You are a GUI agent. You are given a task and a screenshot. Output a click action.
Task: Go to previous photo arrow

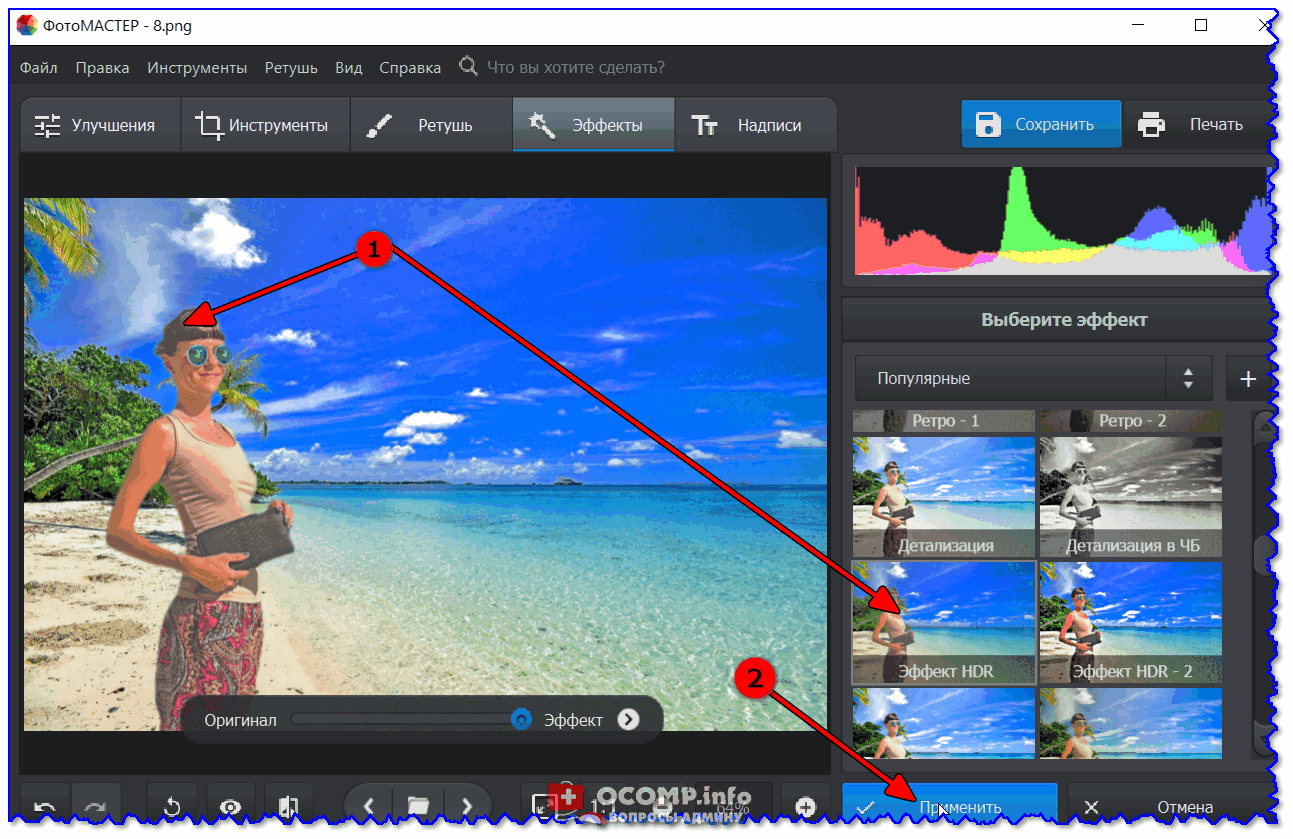pos(368,805)
